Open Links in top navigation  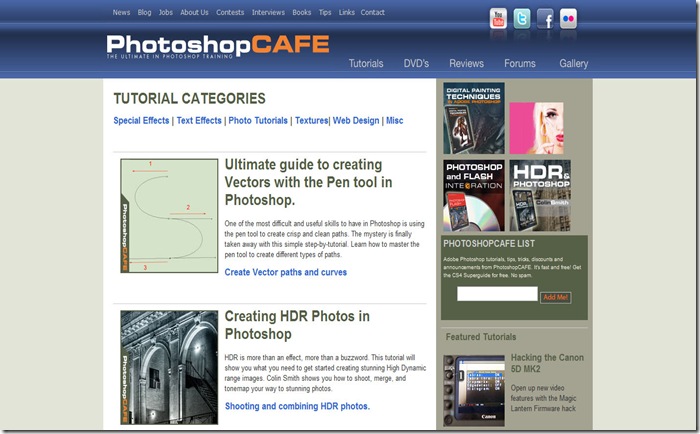click(x=346, y=13)
